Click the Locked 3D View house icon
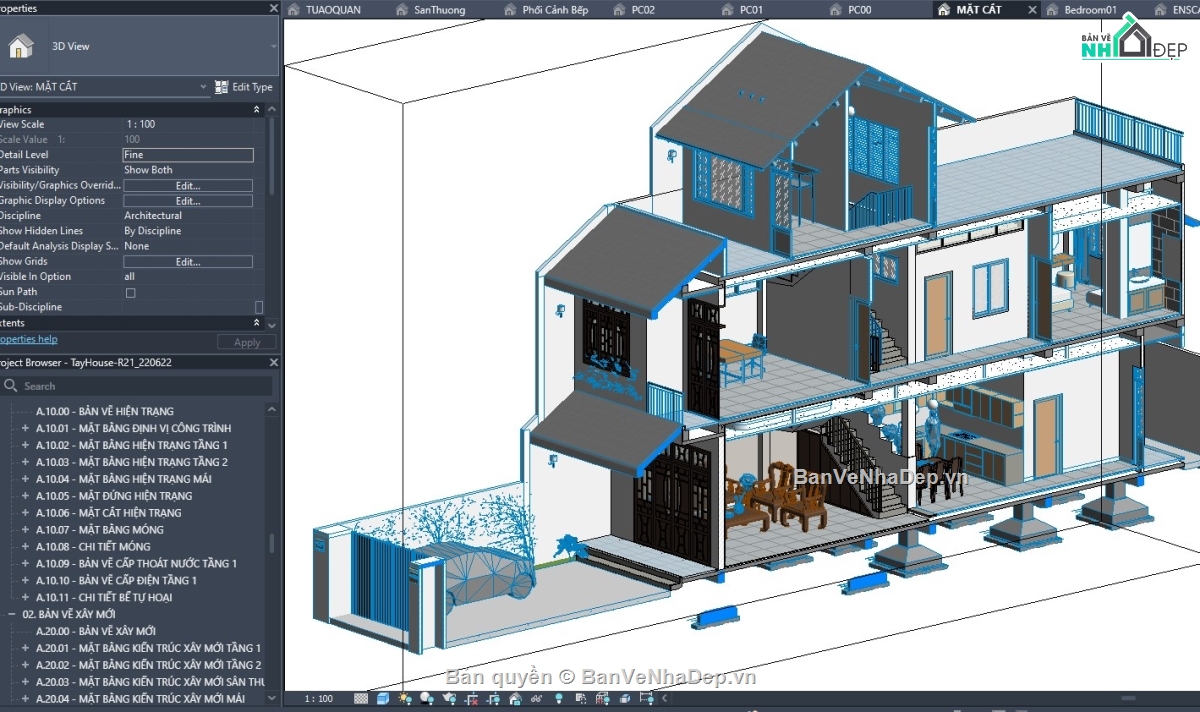Viewport: 1200px width, 712px height. (x=514, y=701)
